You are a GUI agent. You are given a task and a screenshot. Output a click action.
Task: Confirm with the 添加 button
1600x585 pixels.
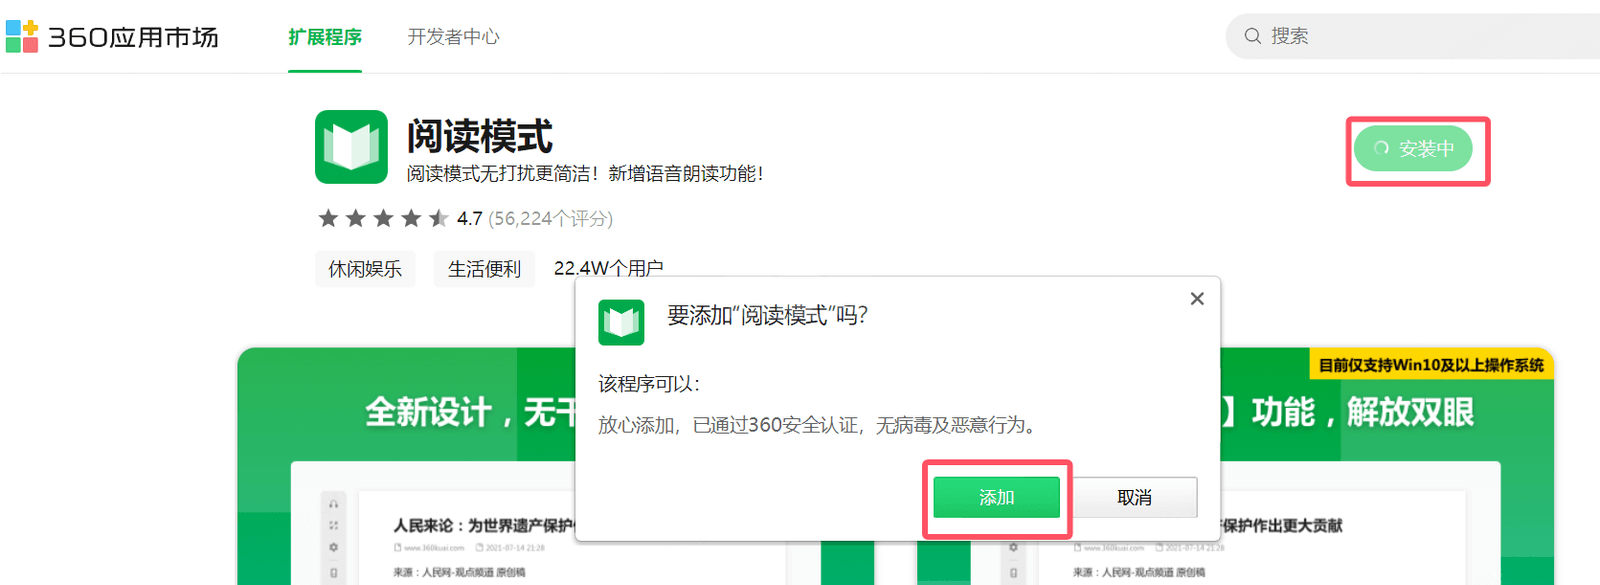996,497
